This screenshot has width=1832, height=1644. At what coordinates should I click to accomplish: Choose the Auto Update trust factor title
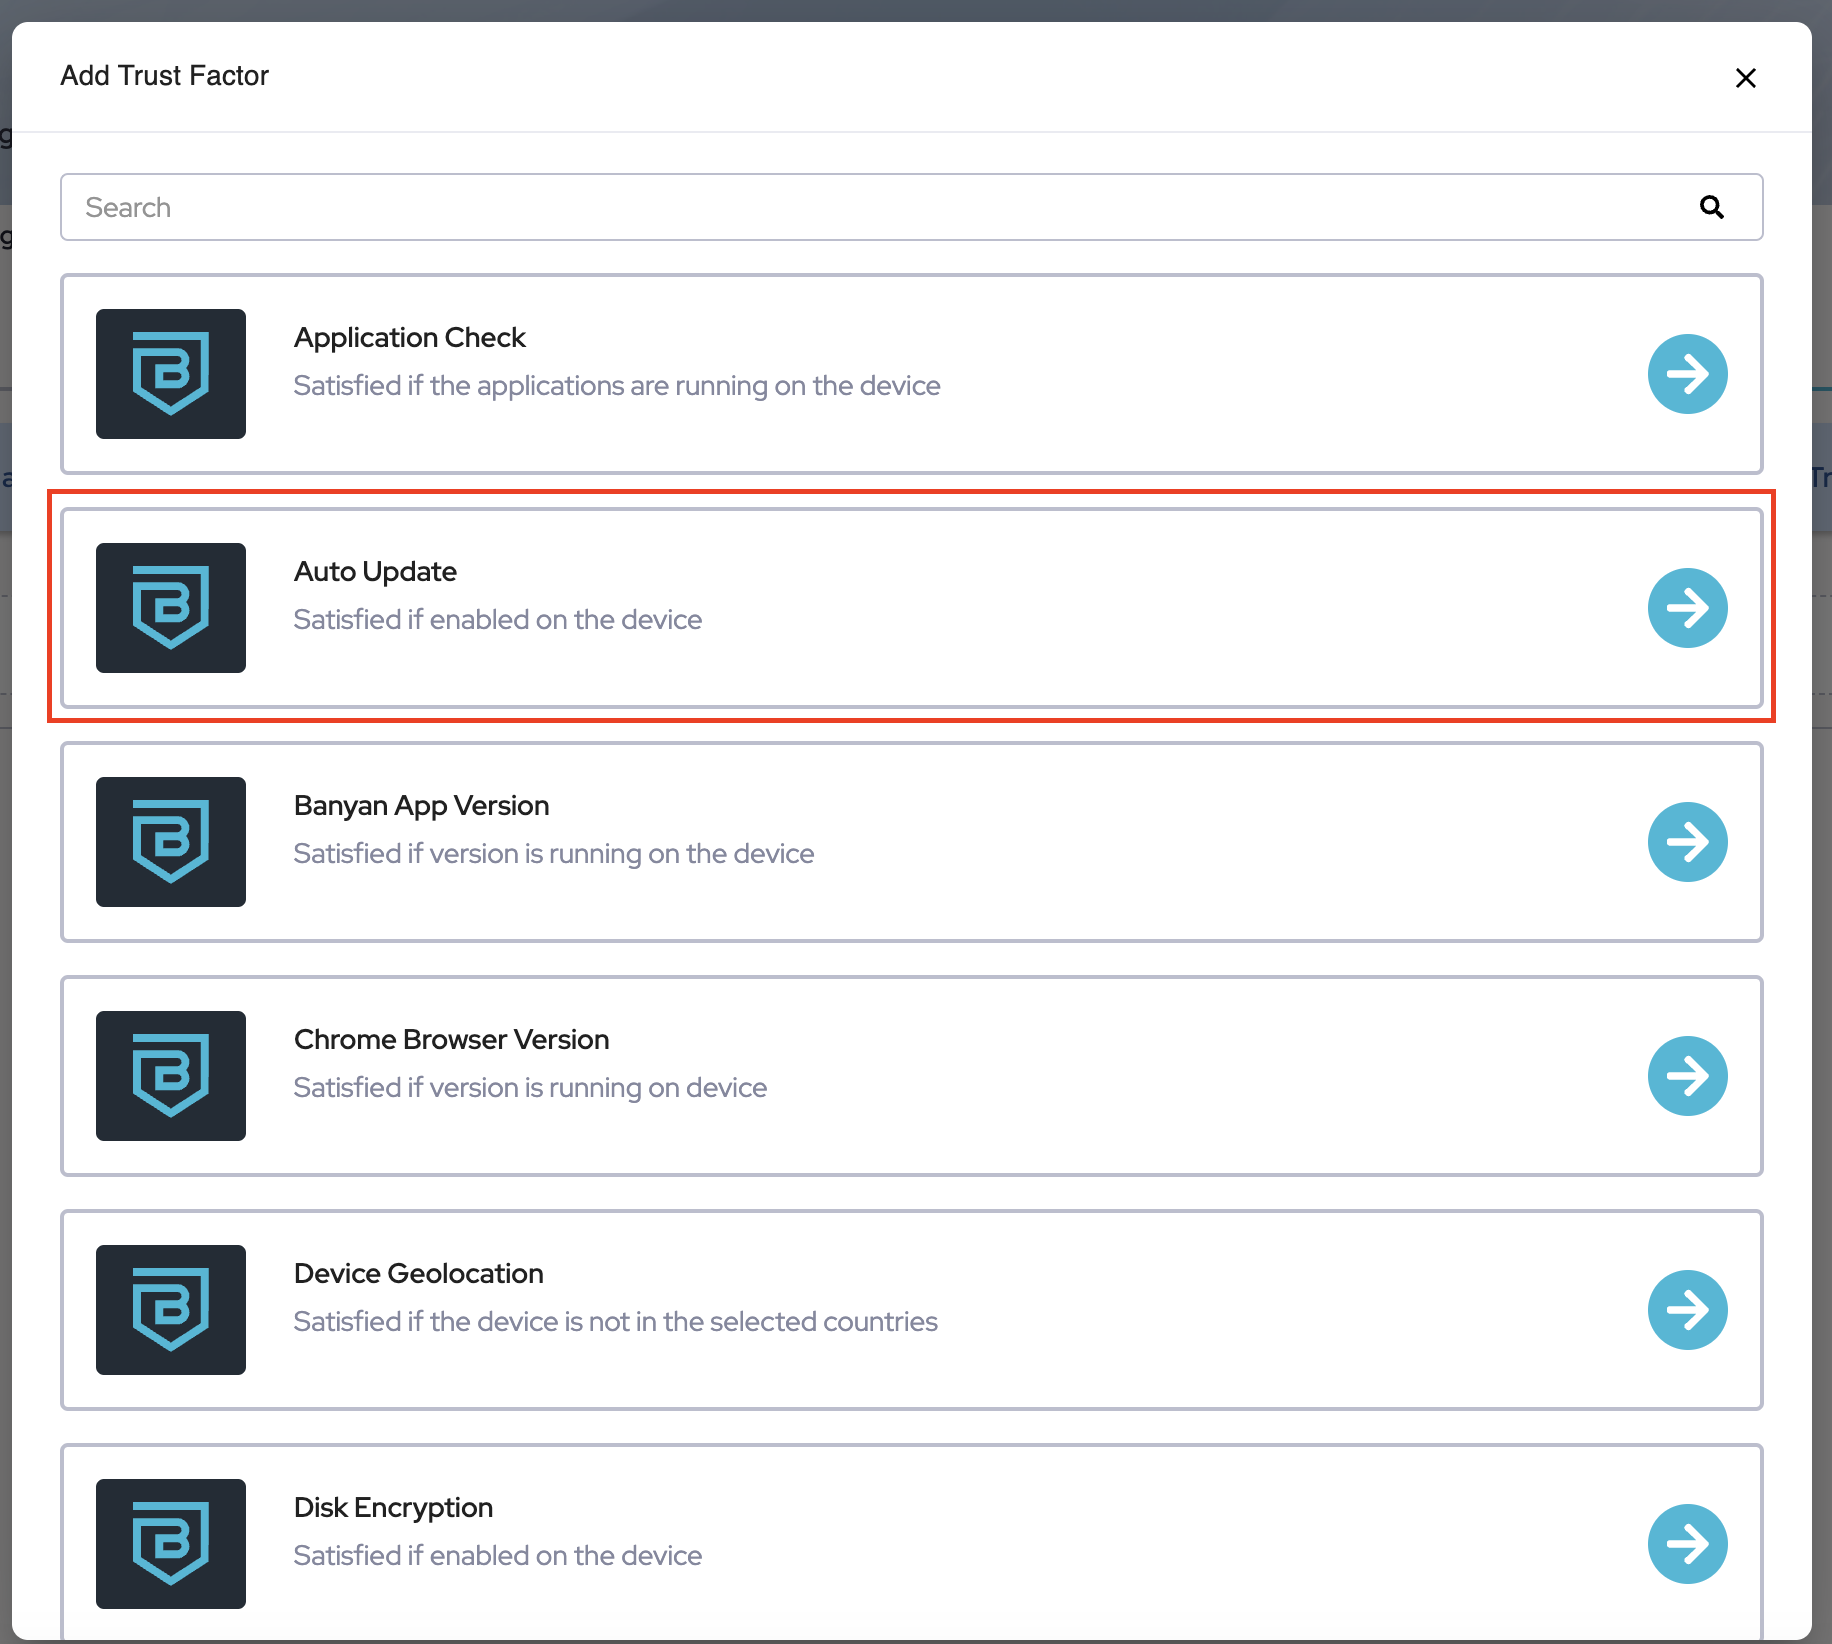pos(375,572)
